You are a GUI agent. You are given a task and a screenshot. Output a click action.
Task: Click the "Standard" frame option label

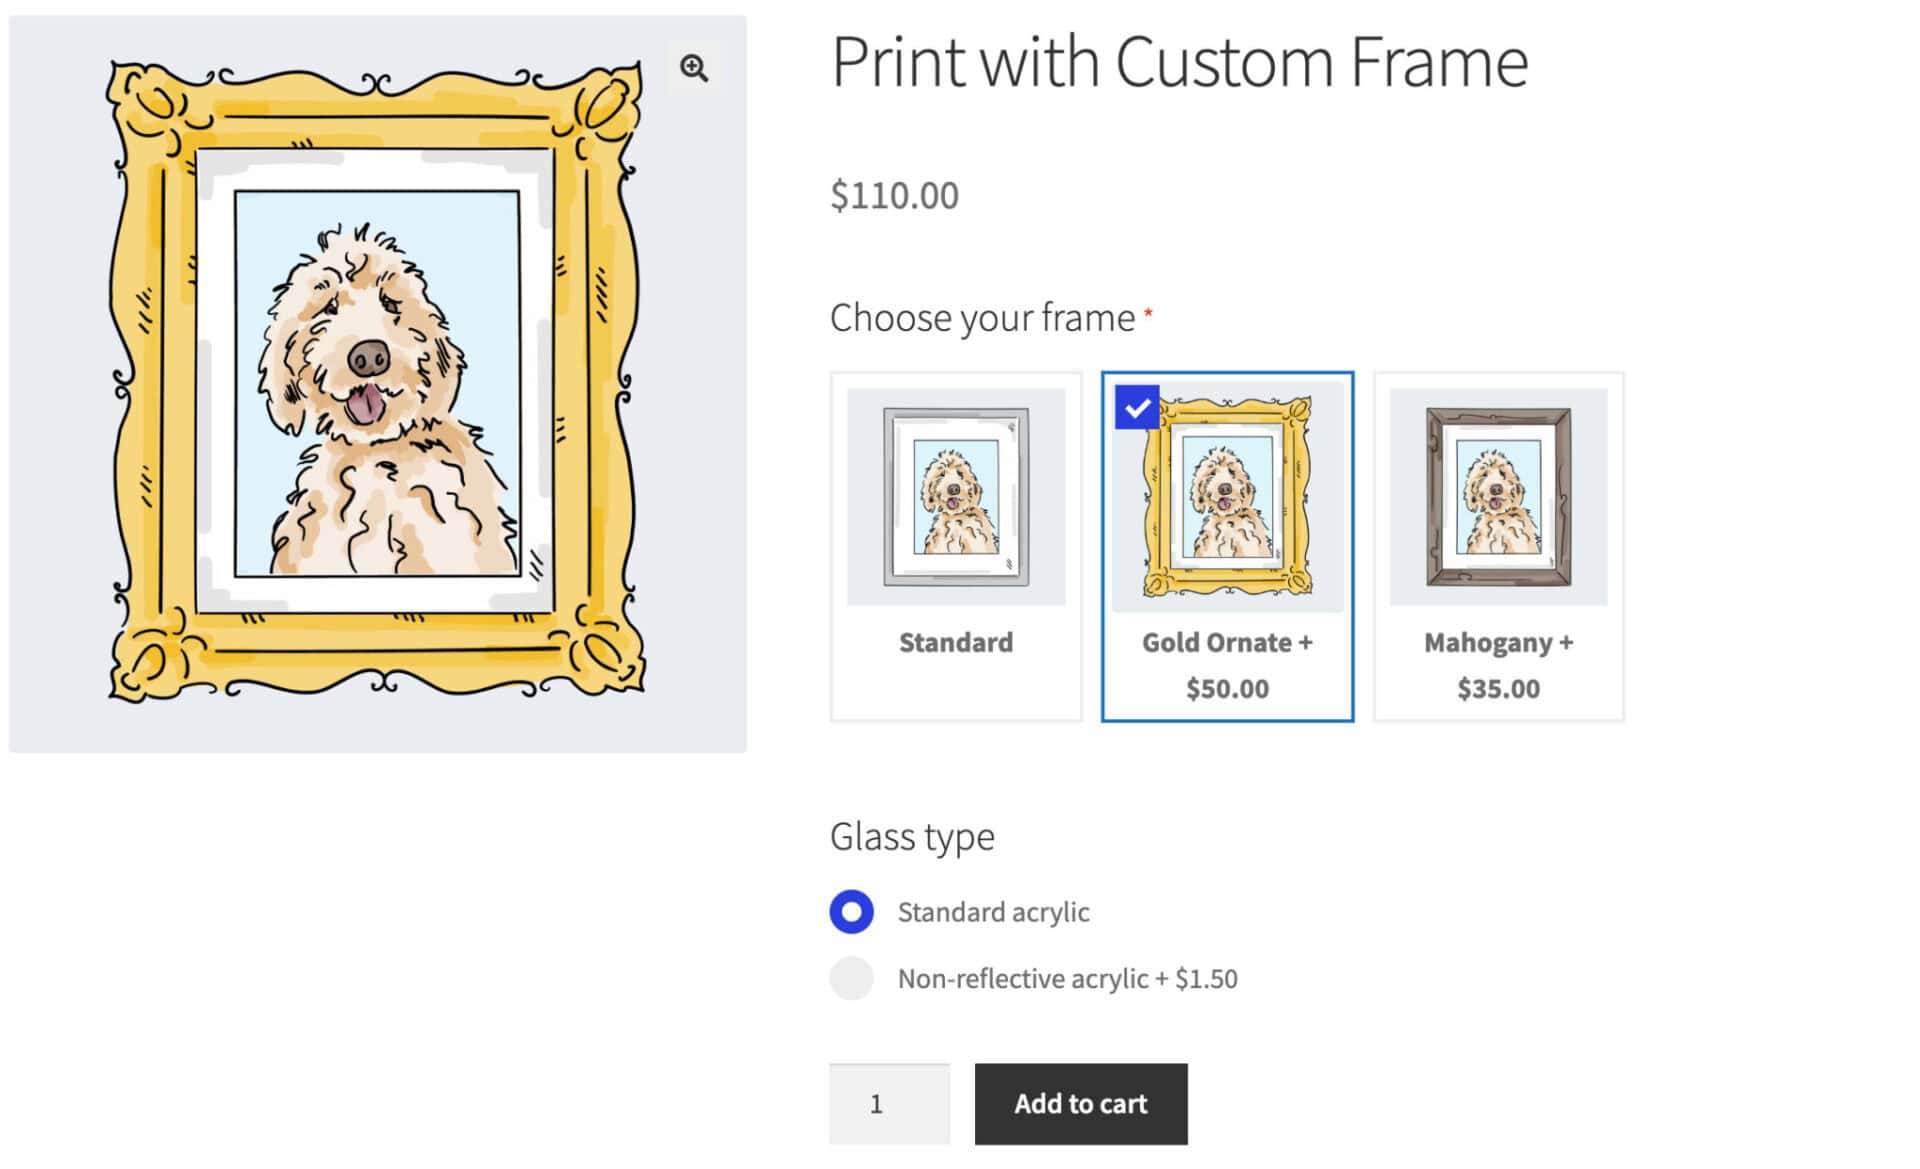click(x=956, y=642)
